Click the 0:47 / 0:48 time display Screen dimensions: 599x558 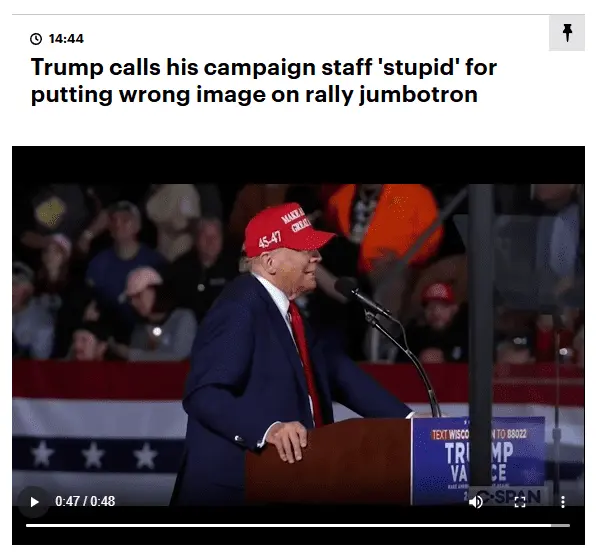pos(85,501)
